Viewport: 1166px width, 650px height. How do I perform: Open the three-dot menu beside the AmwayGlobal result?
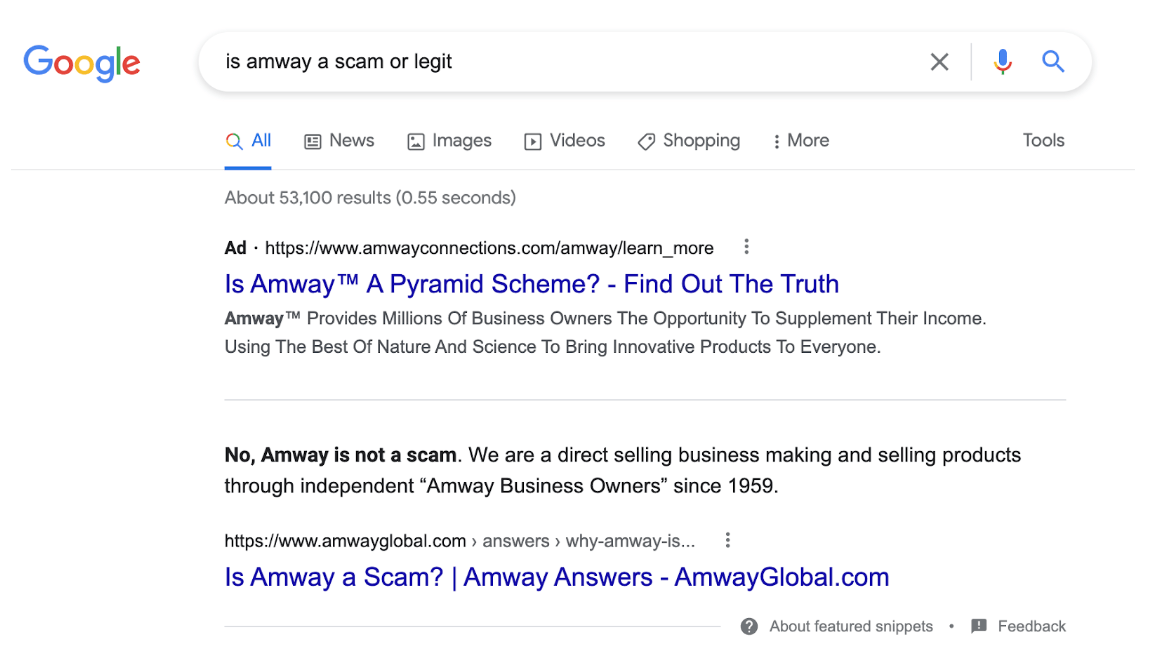tap(727, 539)
